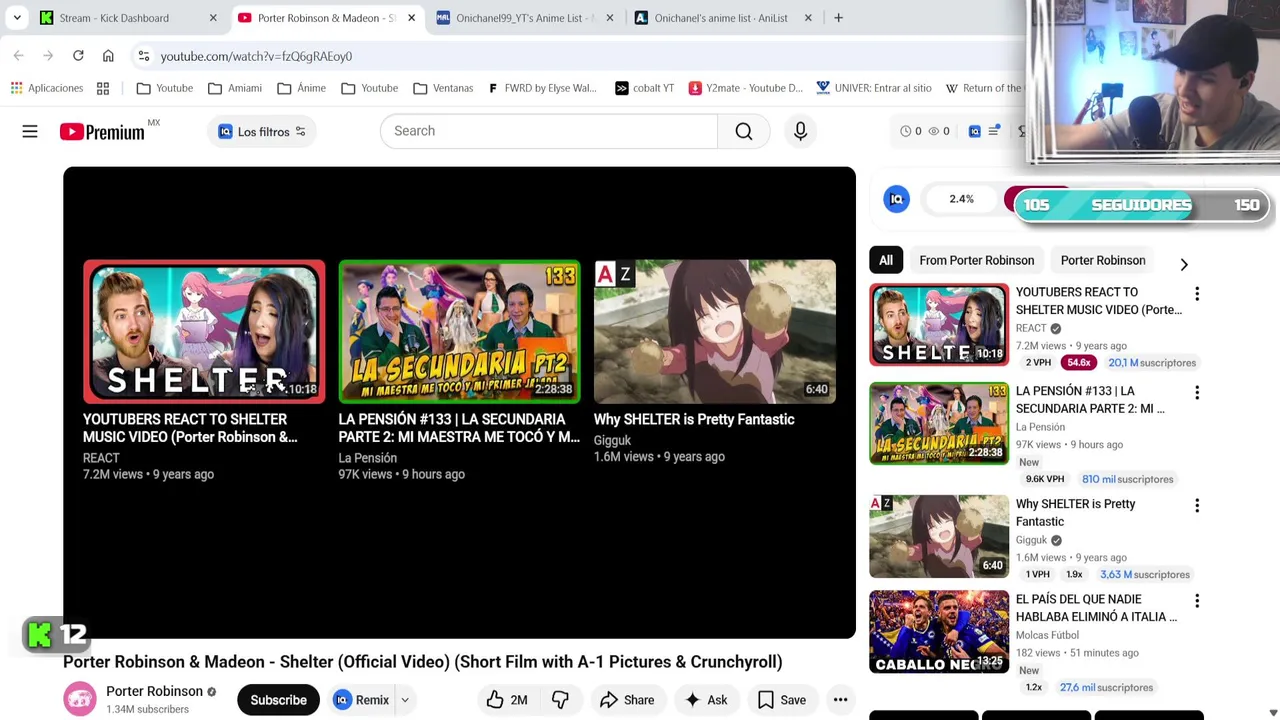Start voice search with microphone icon
This screenshot has width=1280, height=720.
pyautogui.click(x=800, y=131)
